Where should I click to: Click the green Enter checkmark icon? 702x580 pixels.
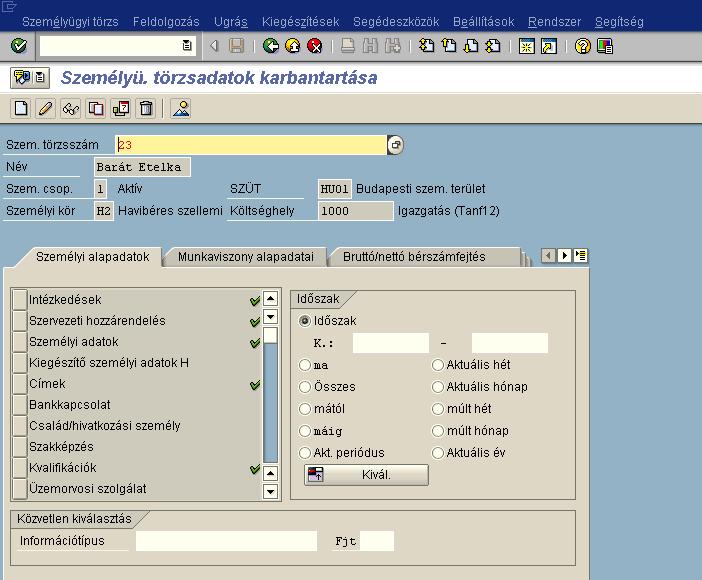[x=19, y=46]
